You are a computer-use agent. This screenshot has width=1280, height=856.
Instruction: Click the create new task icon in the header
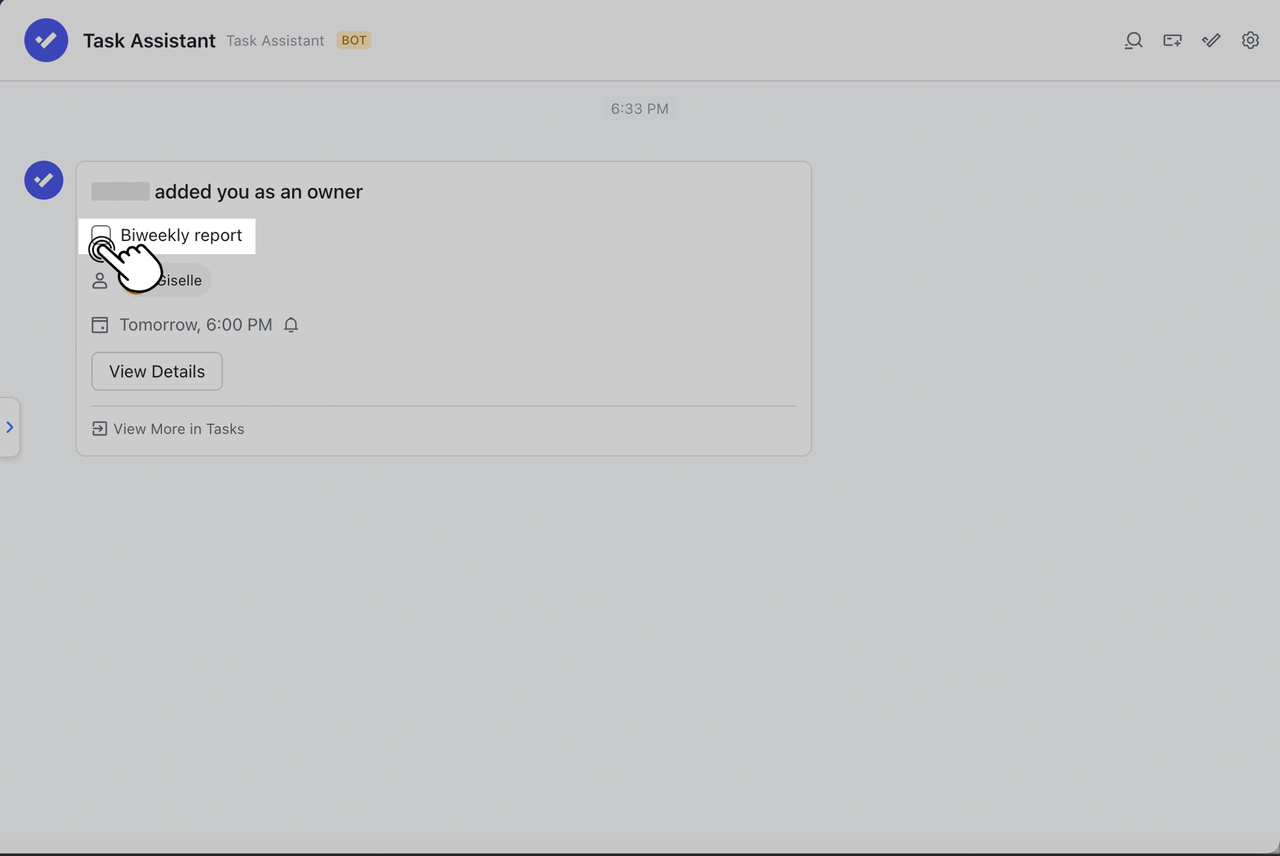coord(1172,40)
